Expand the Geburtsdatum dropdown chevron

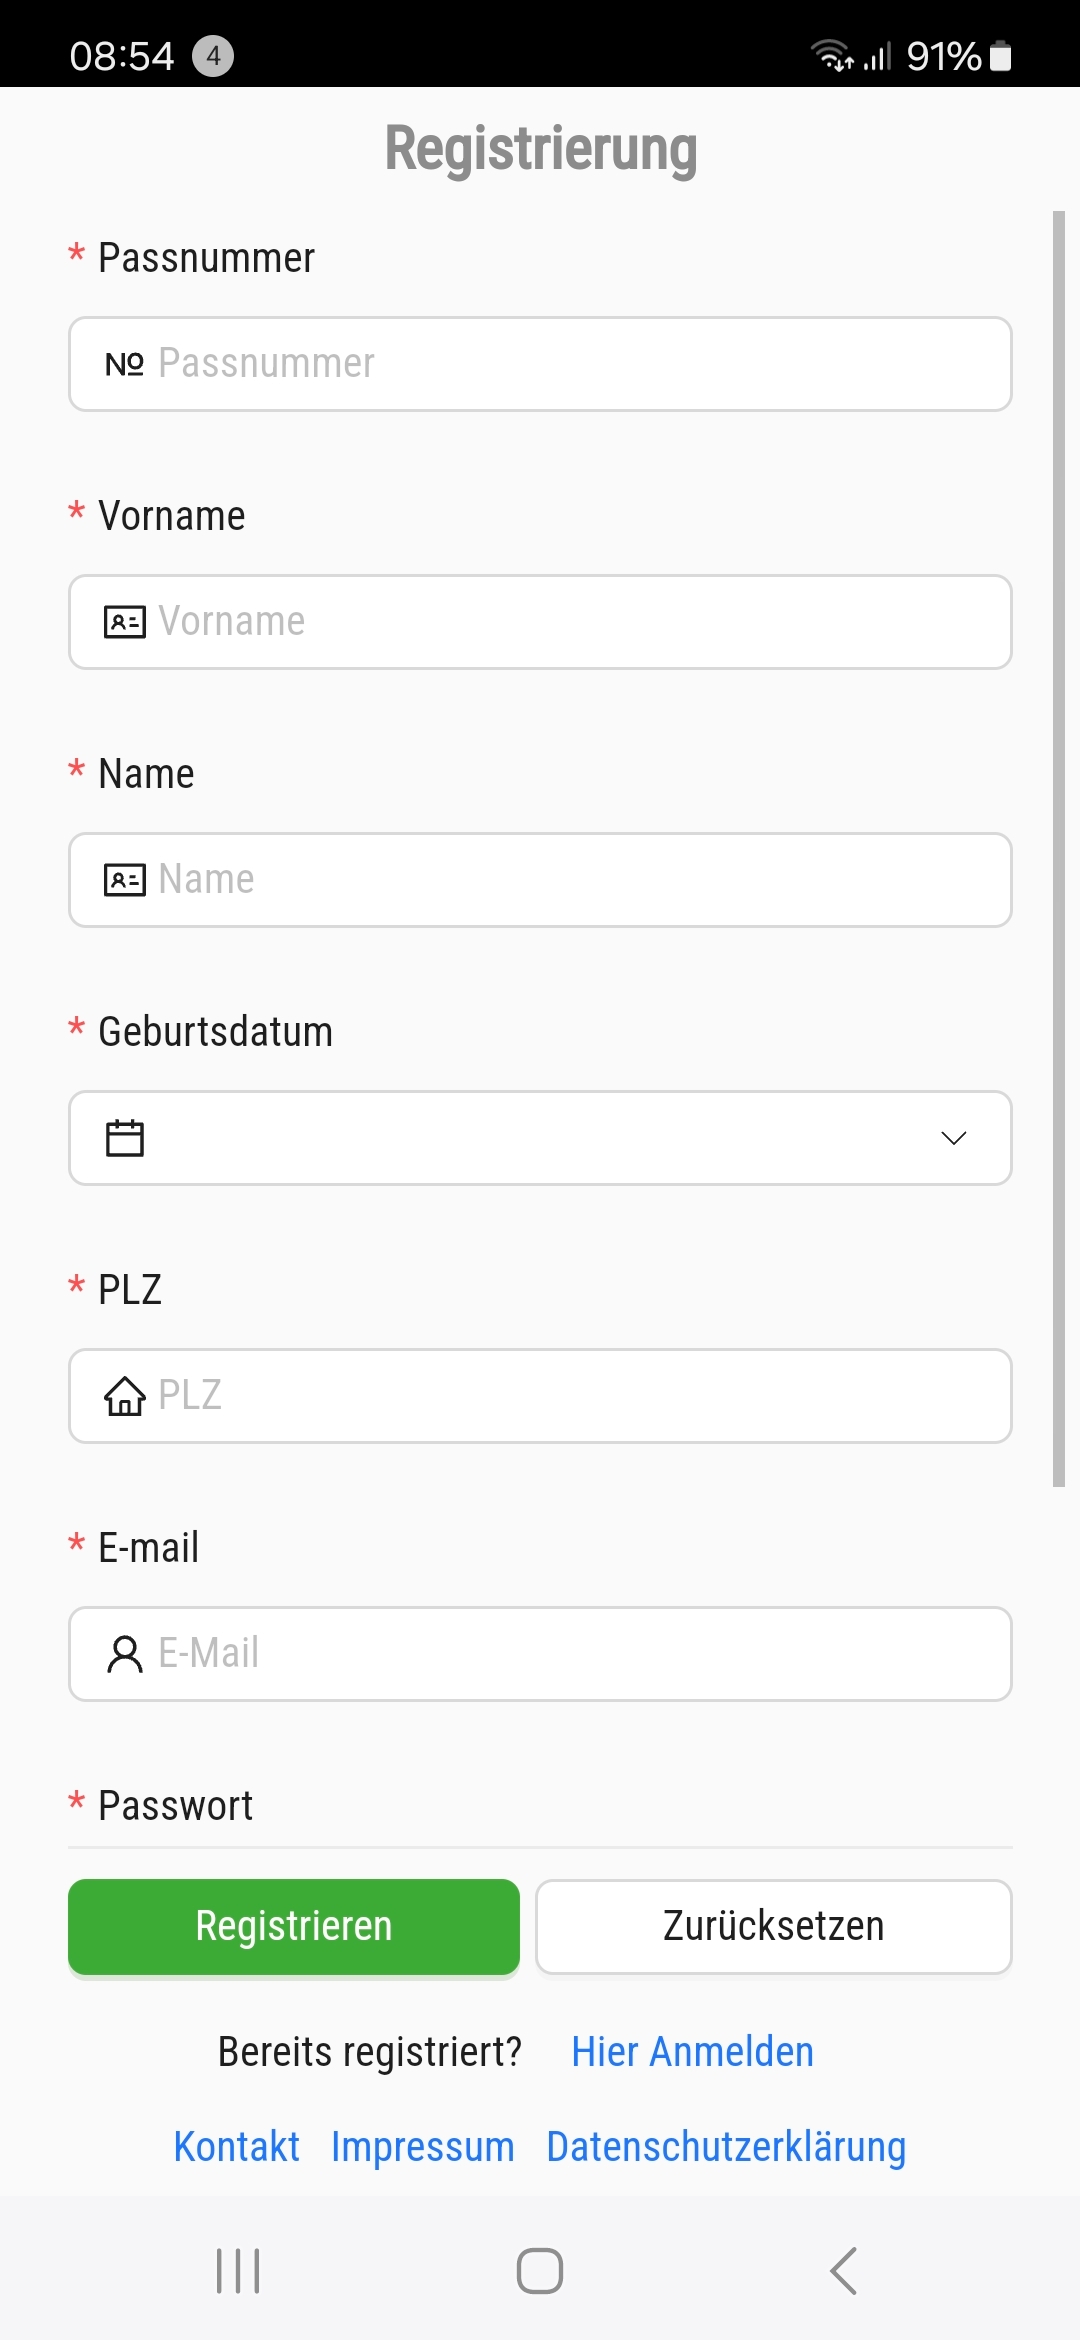tap(954, 1138)
